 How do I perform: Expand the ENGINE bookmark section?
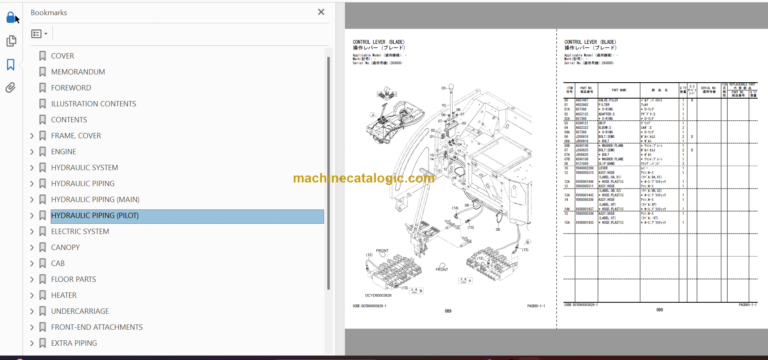[x=32, y=152]
